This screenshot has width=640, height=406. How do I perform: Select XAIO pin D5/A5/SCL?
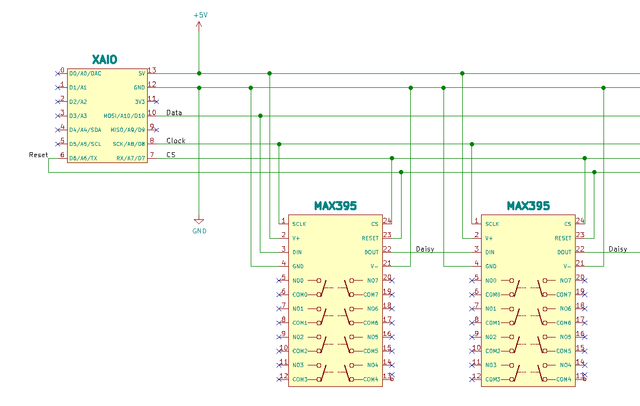(x=85, y=144)
